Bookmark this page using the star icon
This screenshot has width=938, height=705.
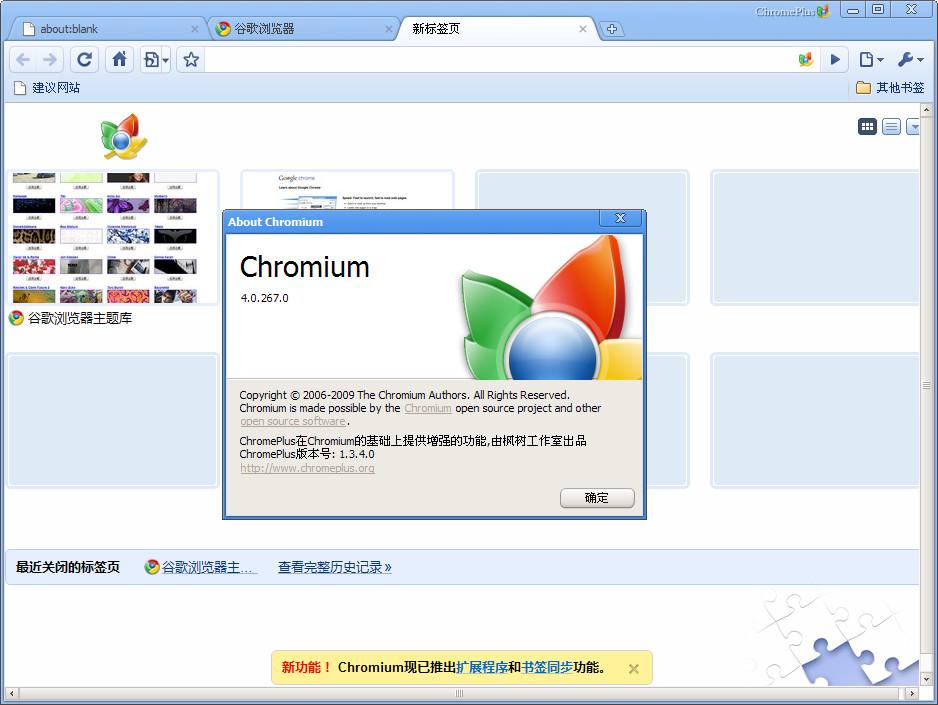point(189,59)
